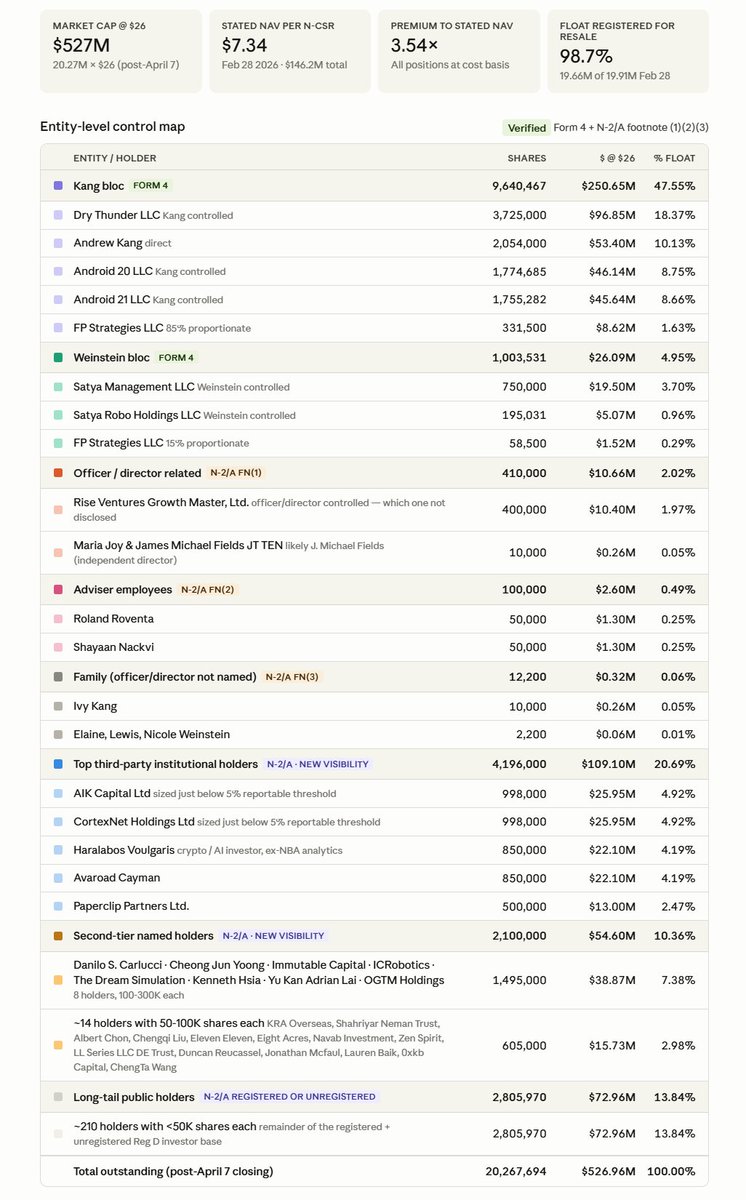The image size is (746, 1200).
Task: Click the gray swatch beside Family (officer/director not named)
Action: click(x=58, y=677)
